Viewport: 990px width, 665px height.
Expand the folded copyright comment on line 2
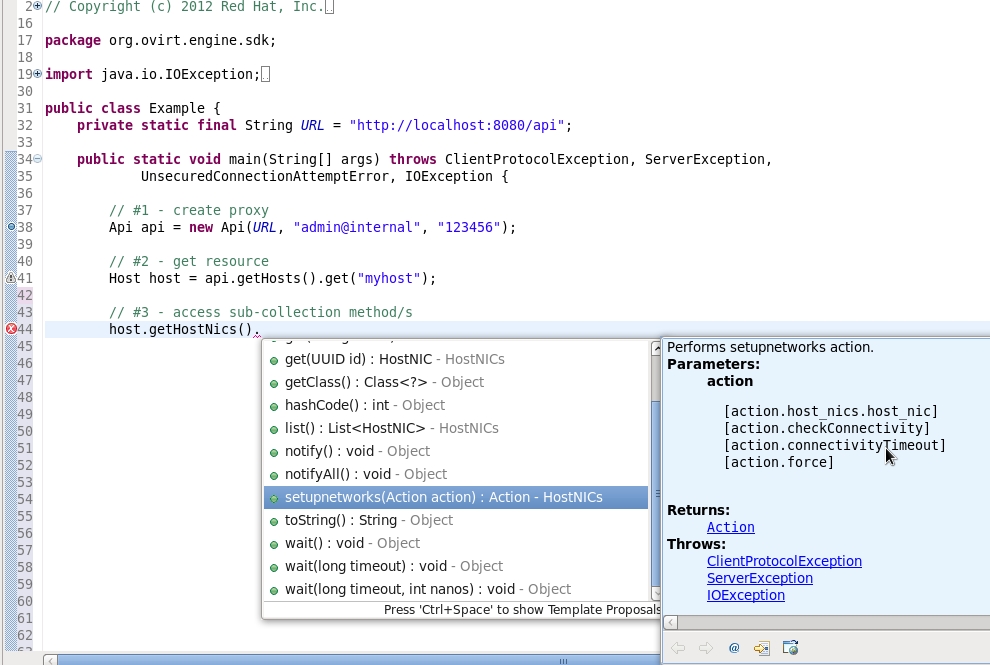(38, 6)
